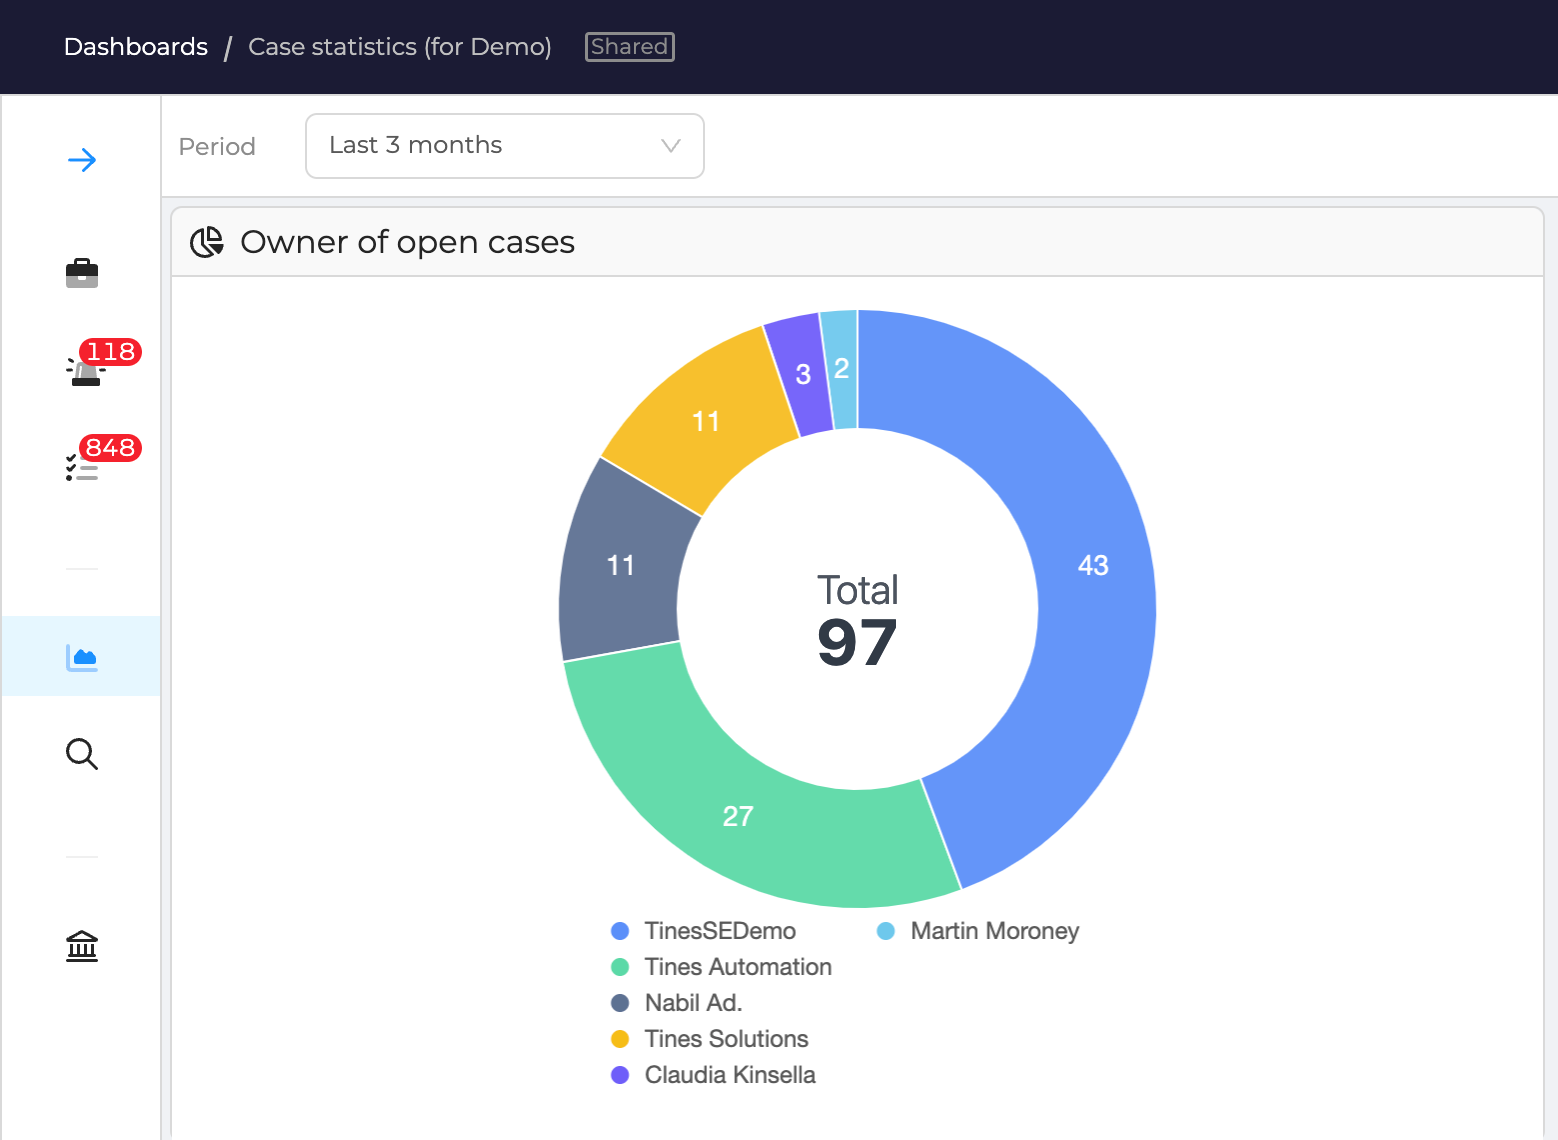Click the Shared badge in header

tap(630, 47)
